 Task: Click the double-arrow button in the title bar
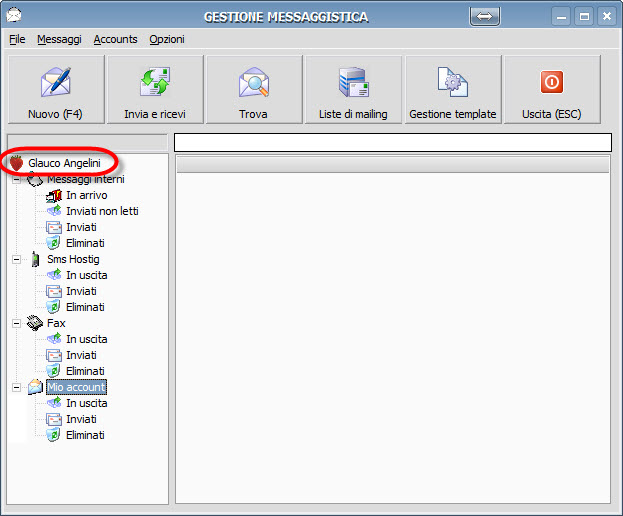[x=484, y=17]
